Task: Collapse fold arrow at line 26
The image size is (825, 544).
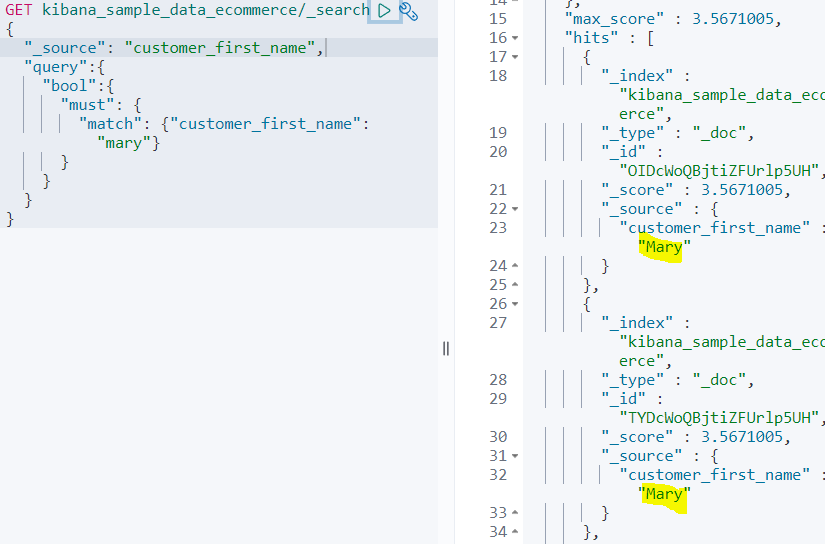Action: pos(515,304)
